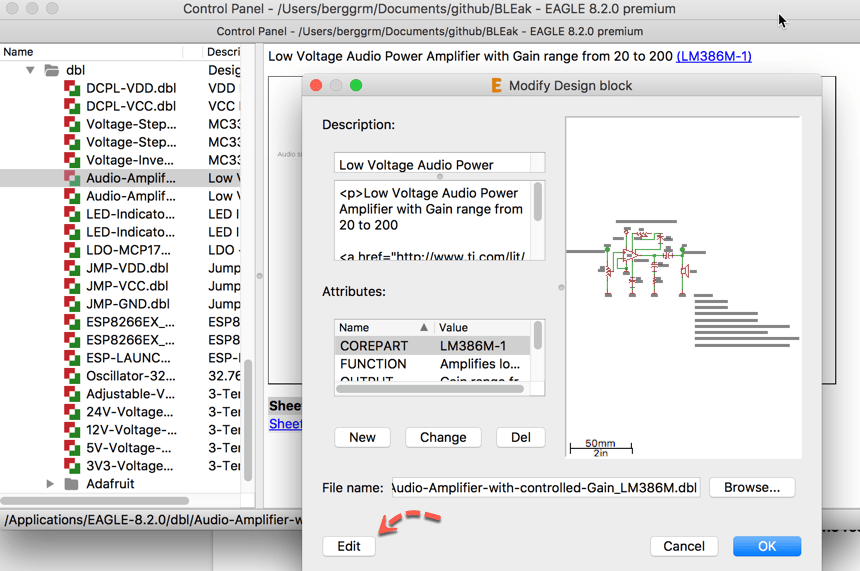The width and height of the screenshot is (860, 571).
Task: Click the 3V3-Voltage... design block icon
Action: [72, 466]
